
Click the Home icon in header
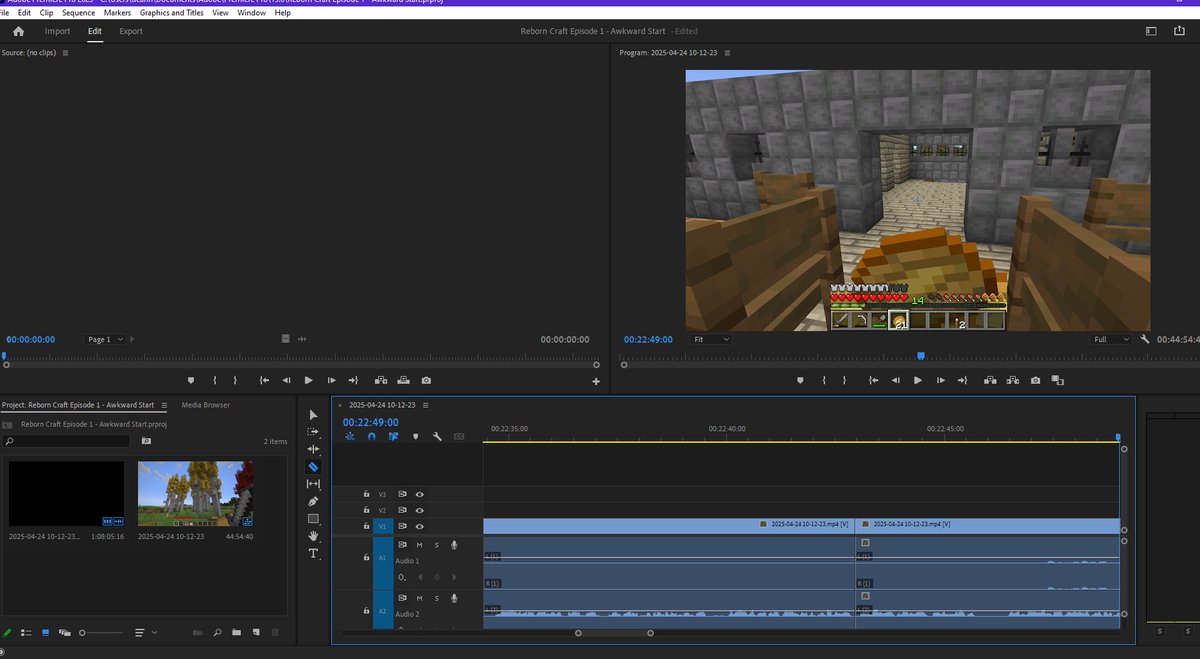18,31
